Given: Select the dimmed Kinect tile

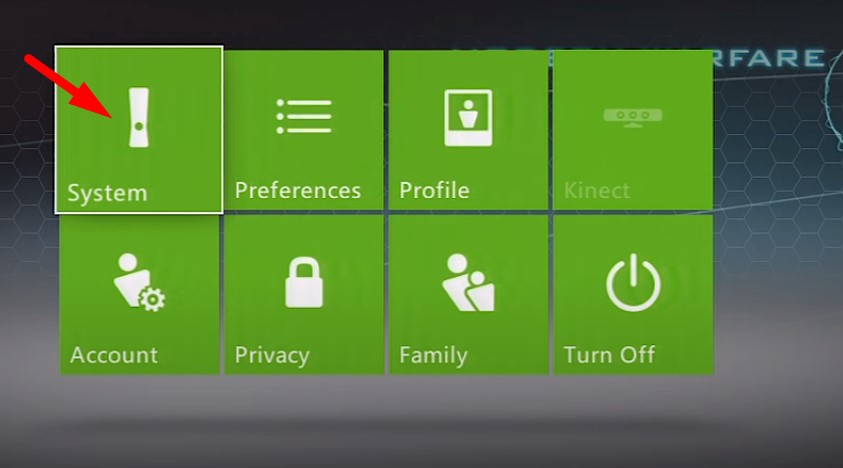Looking at the screenshot, I should 633,130.
